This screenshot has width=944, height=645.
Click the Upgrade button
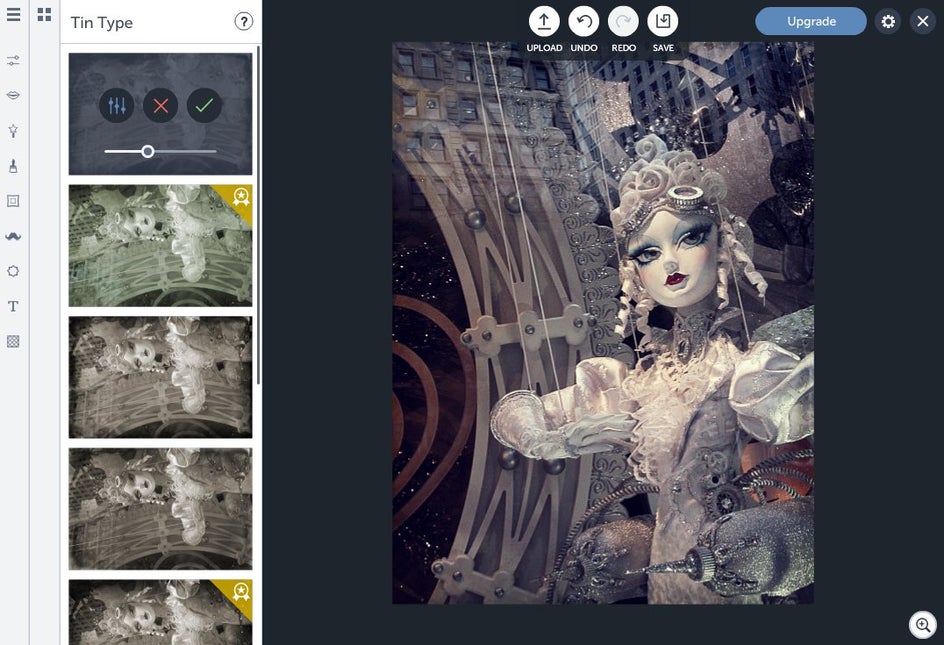(811, 21)
